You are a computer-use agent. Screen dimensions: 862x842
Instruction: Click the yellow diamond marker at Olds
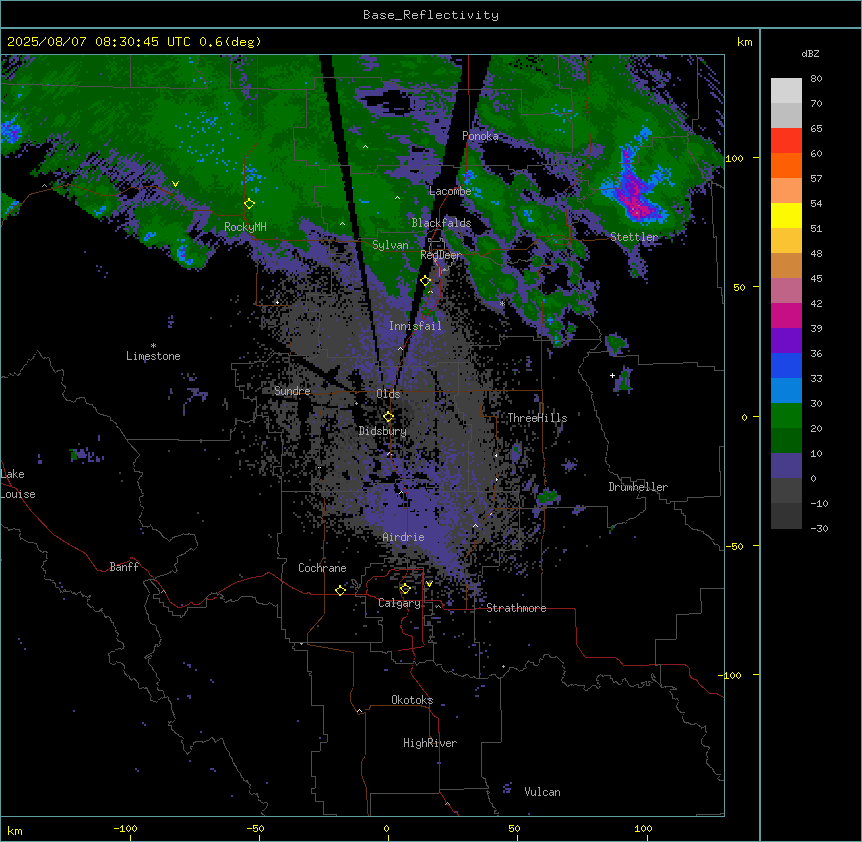click(388, 417)
